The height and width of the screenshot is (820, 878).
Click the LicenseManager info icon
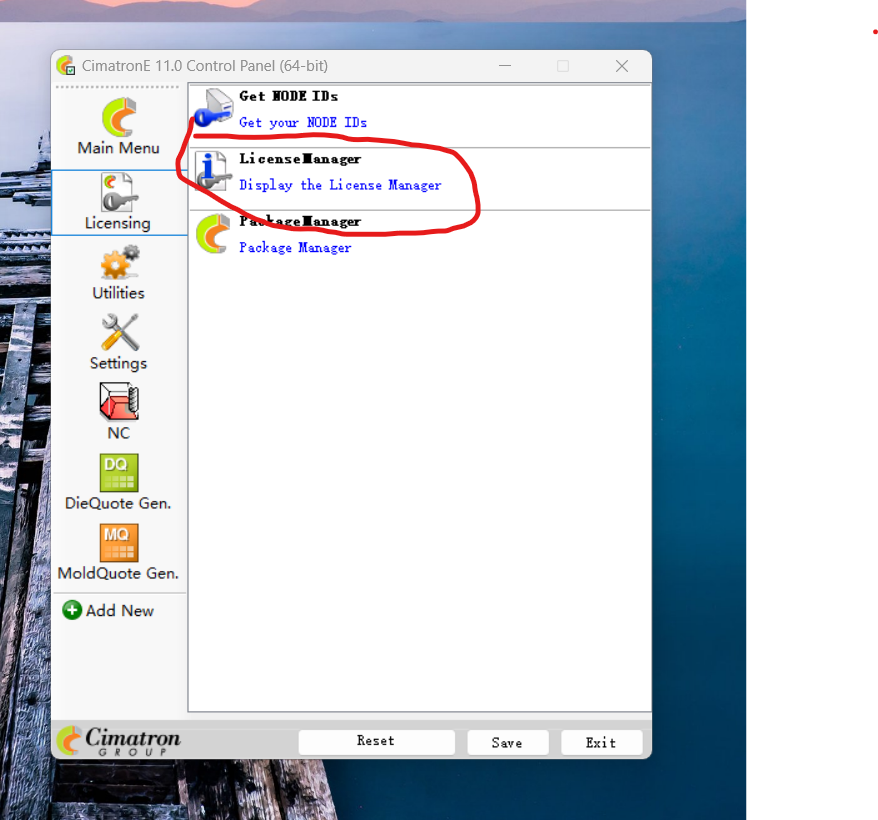[x=213, y=171]
